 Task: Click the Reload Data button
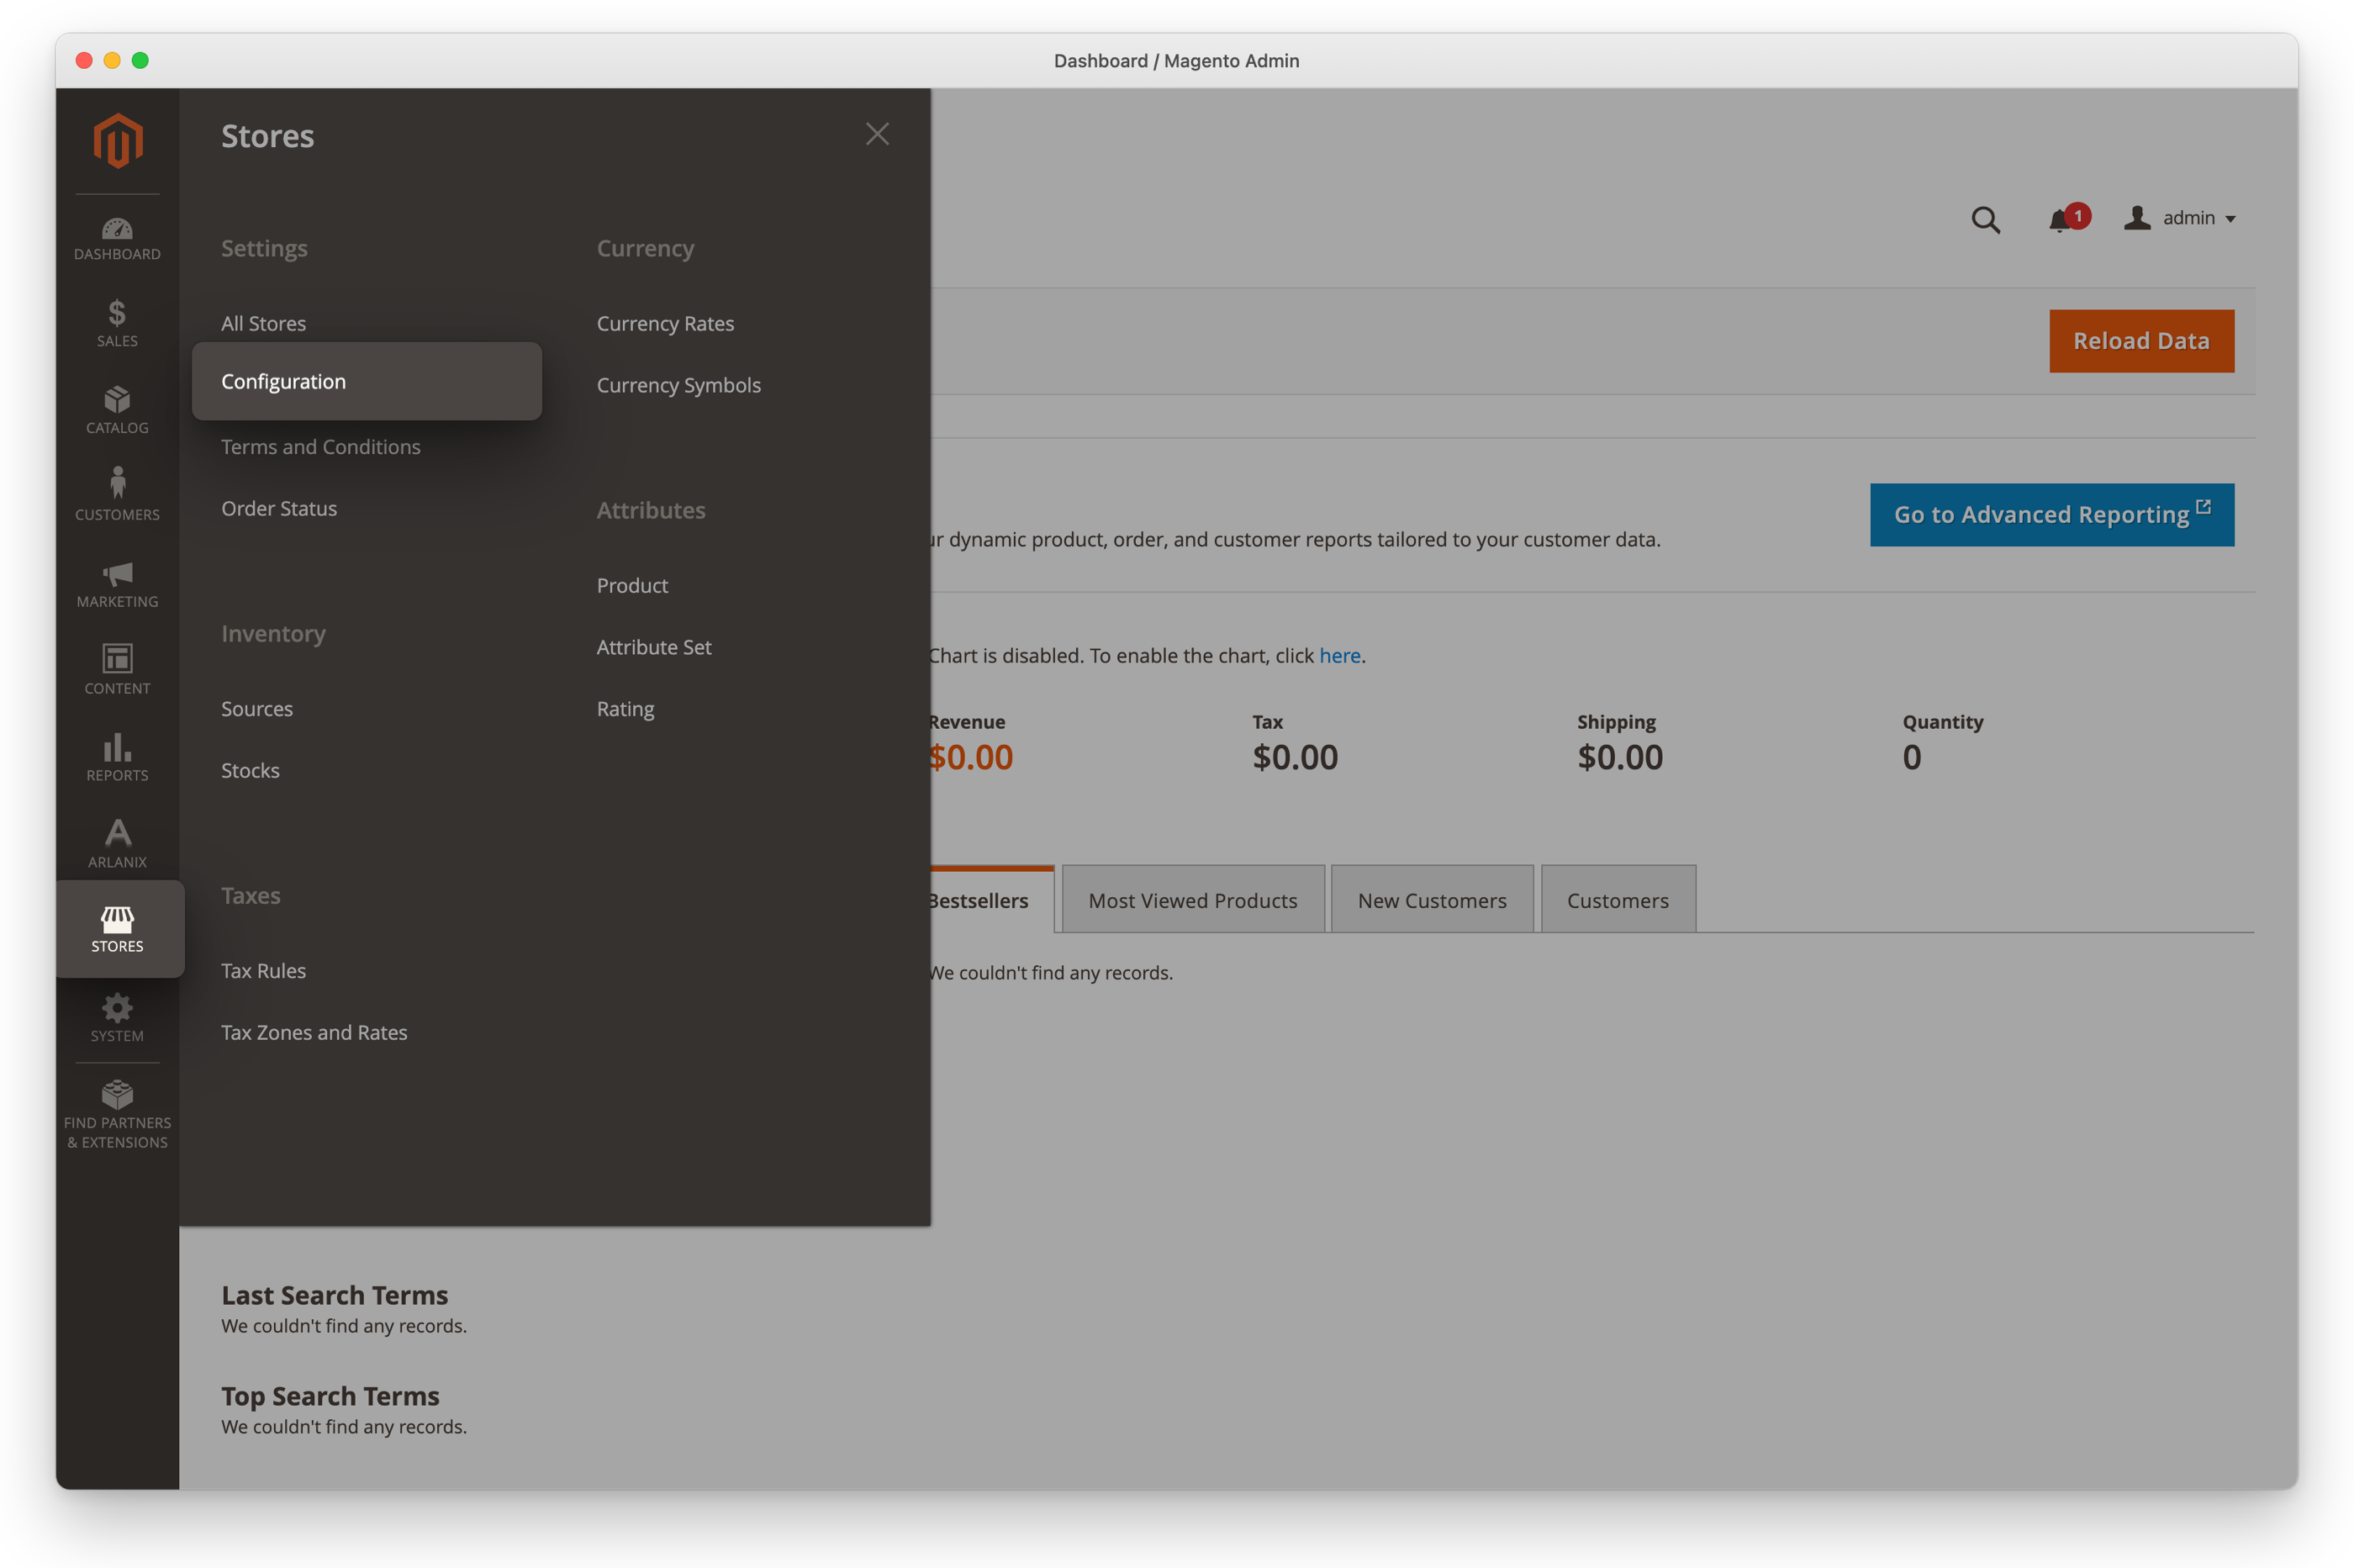[2141, 341]
